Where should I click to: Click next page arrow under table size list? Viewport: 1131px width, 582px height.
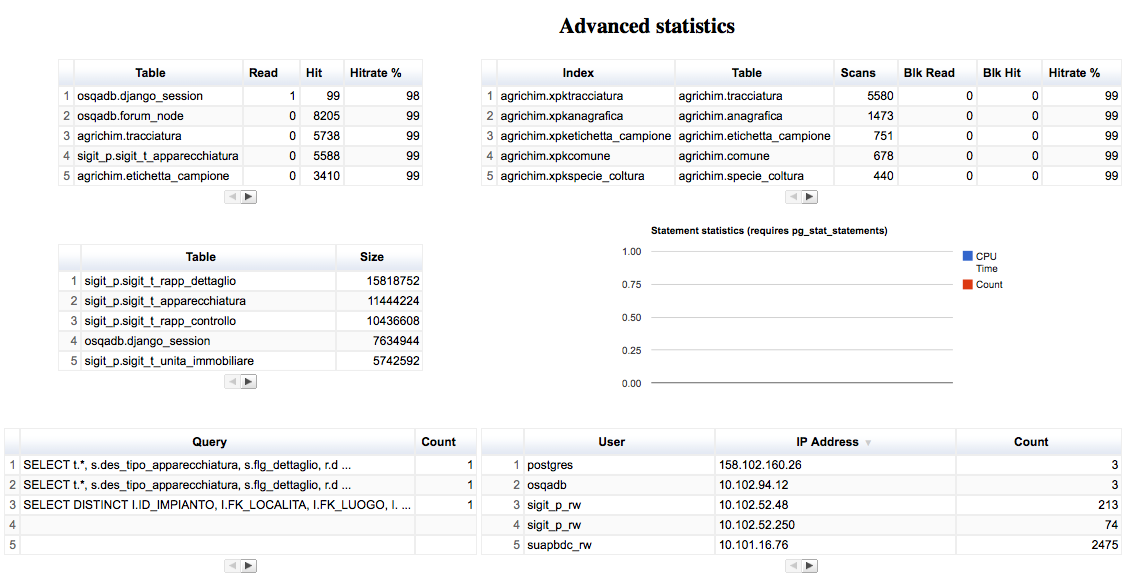tap(247, 381)
